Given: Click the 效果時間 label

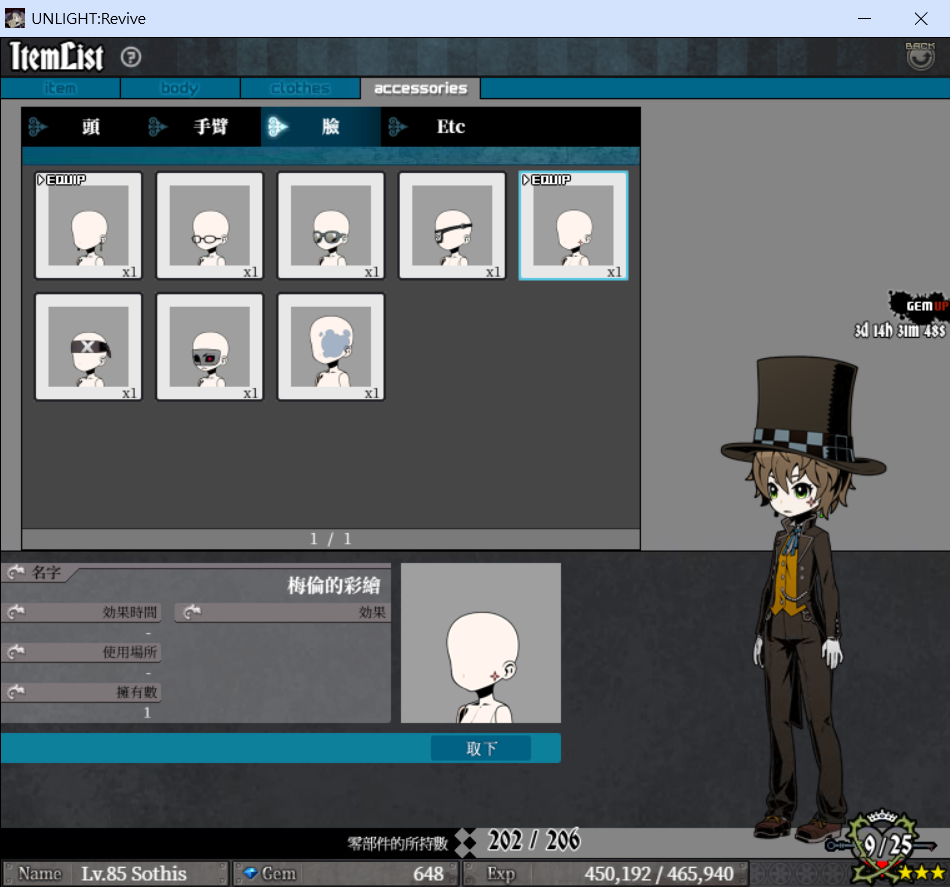Looking at the screenshot, I should tap(130, 613).
